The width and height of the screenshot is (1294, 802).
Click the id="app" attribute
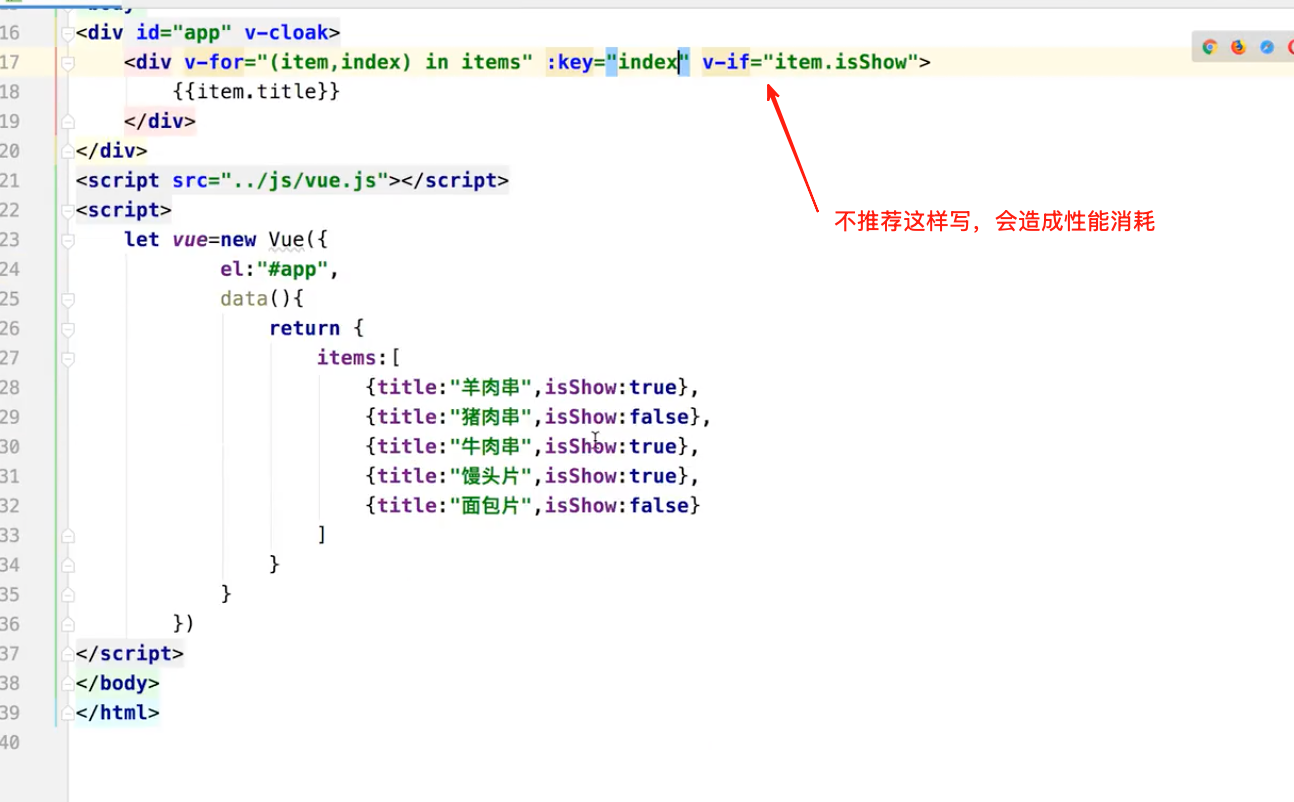pos(184,33)
